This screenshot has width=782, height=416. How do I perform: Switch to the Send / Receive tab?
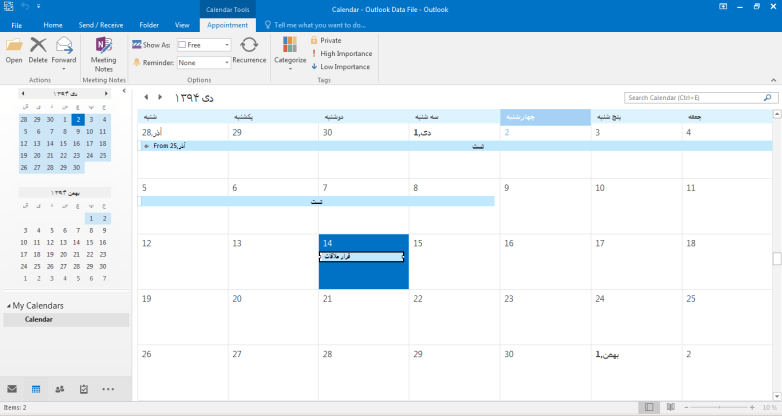coord(100,24)
